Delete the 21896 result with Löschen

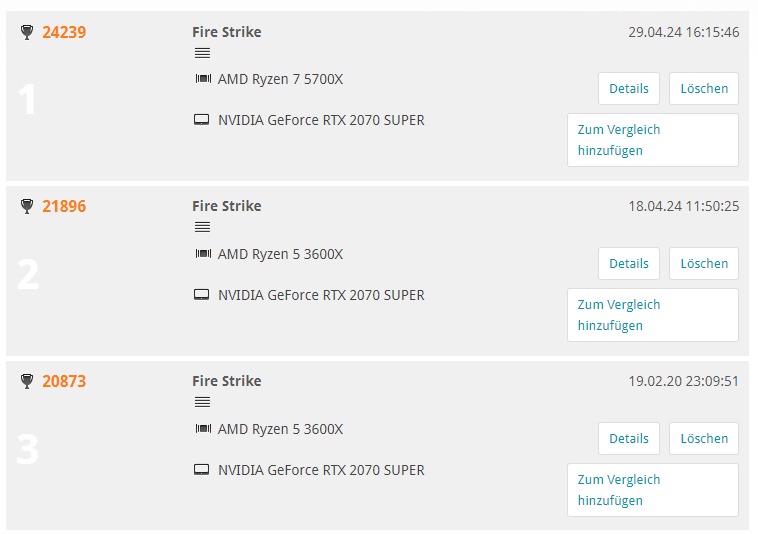(704, 263)
